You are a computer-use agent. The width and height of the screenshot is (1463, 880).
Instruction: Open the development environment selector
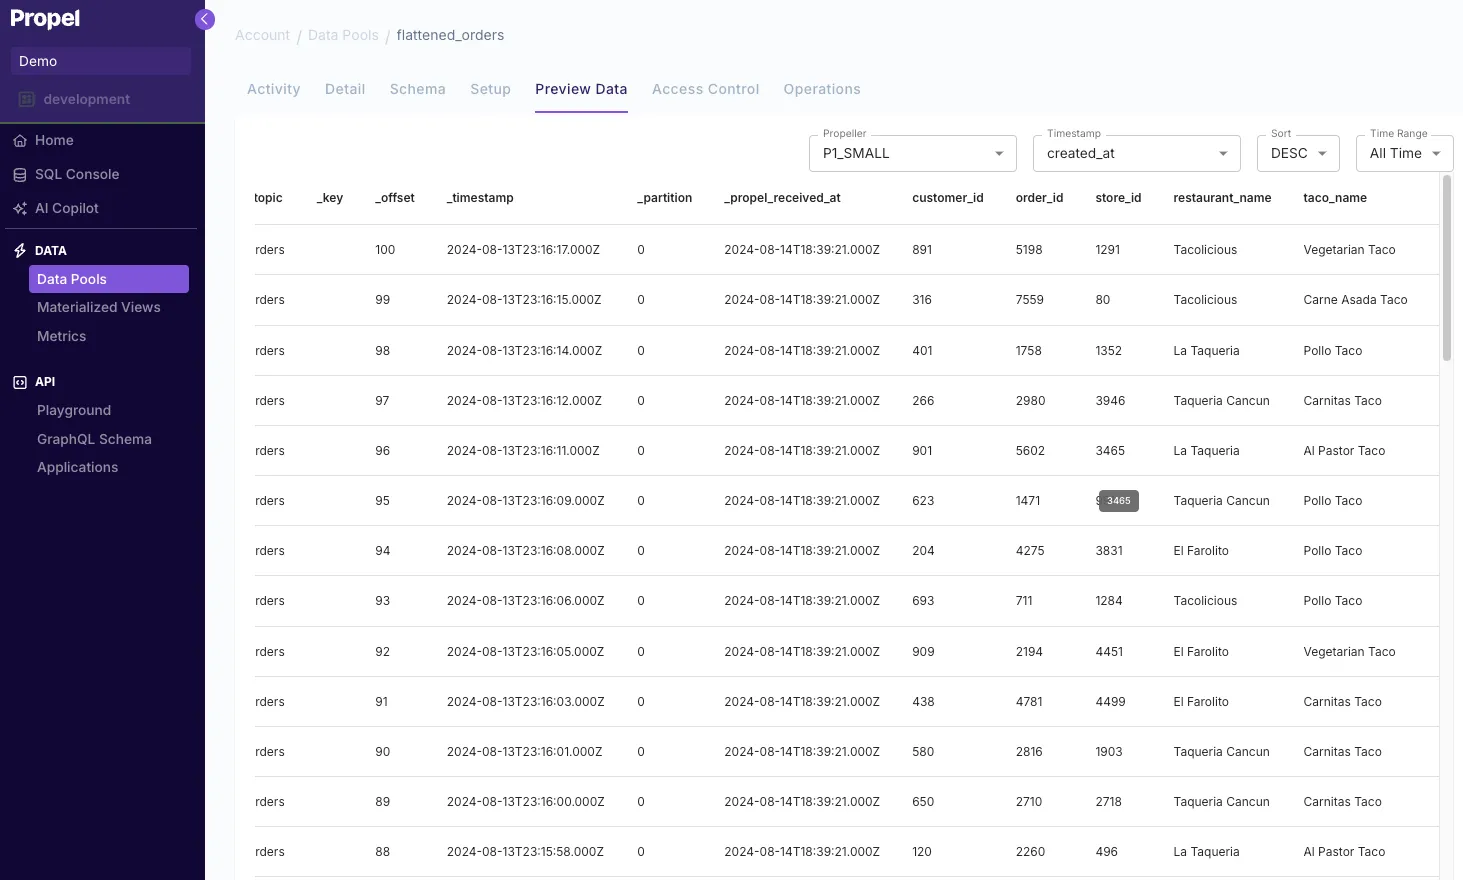click(100, 99)
